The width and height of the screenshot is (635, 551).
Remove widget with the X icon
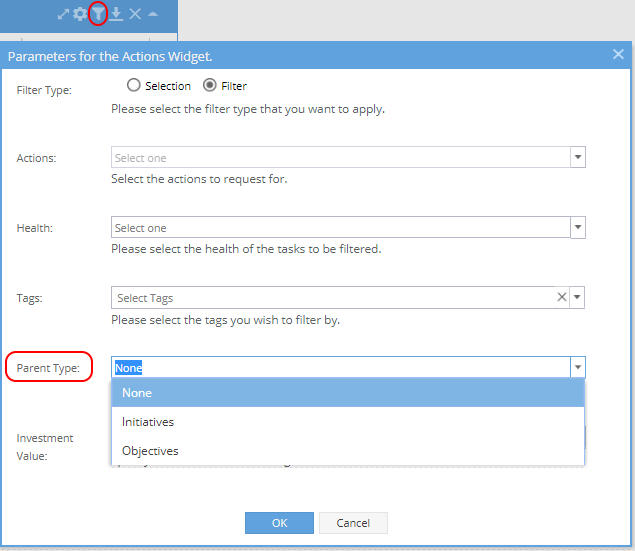click(135, 14)
